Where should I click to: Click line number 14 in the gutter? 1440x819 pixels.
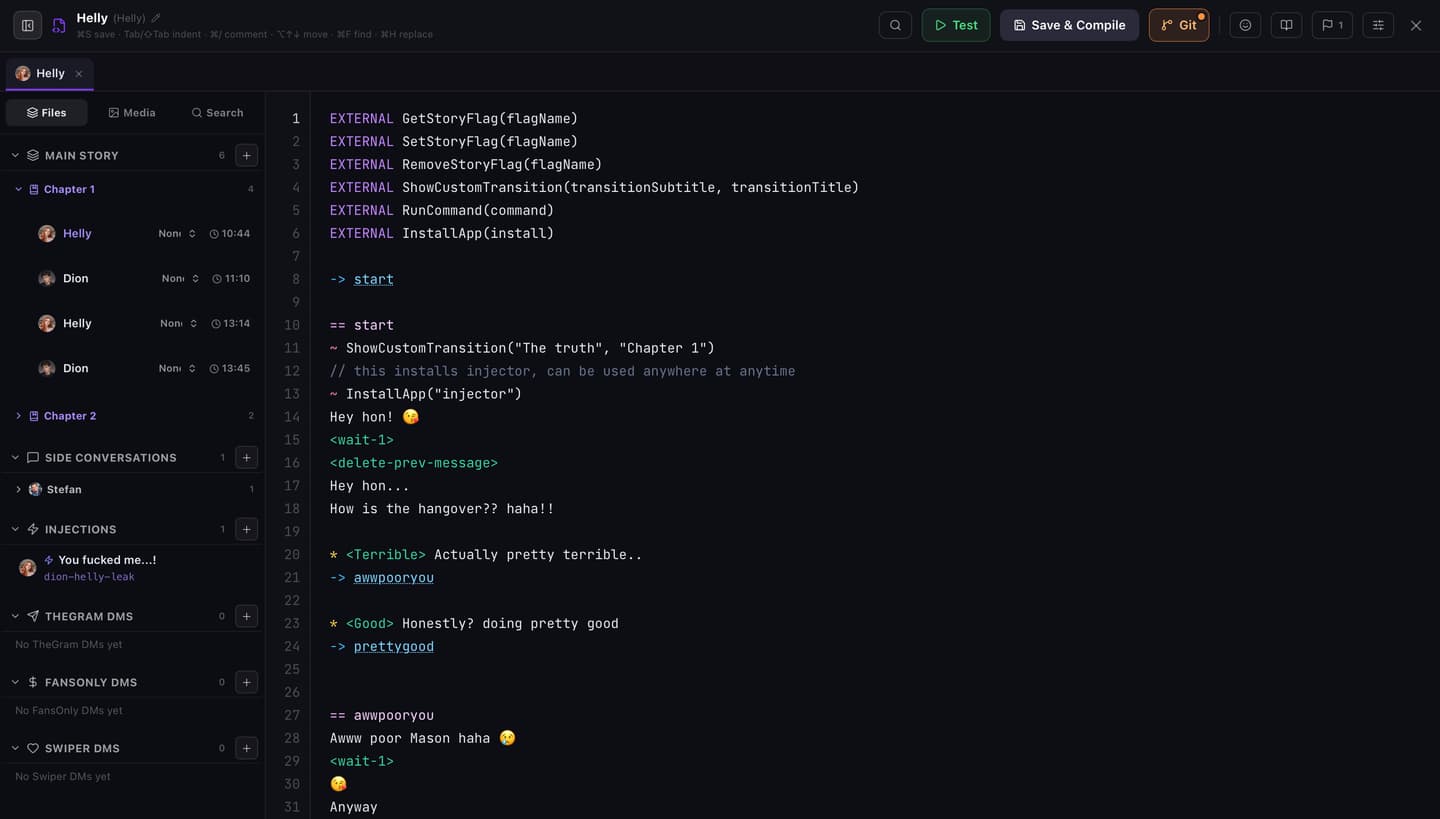[x=291, y=417]
